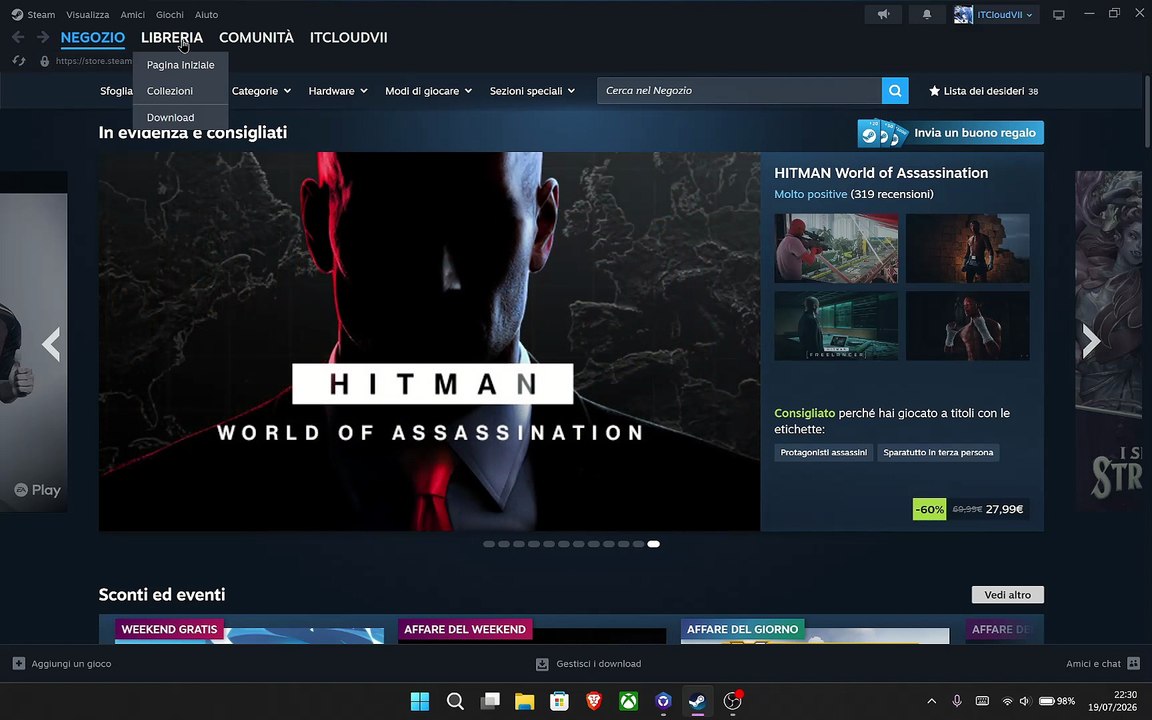Open the notifications bell
1152x720 pixels.
coord(926,14)
